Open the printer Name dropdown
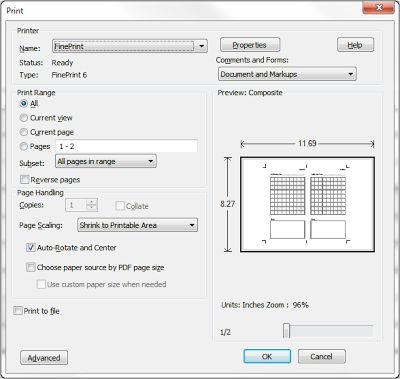Viewport: 400px width, 379px height. (x=130, y=46)
